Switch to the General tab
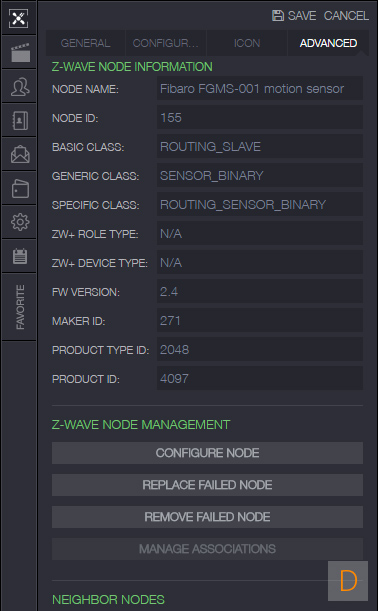 click(x=86, y=43)
